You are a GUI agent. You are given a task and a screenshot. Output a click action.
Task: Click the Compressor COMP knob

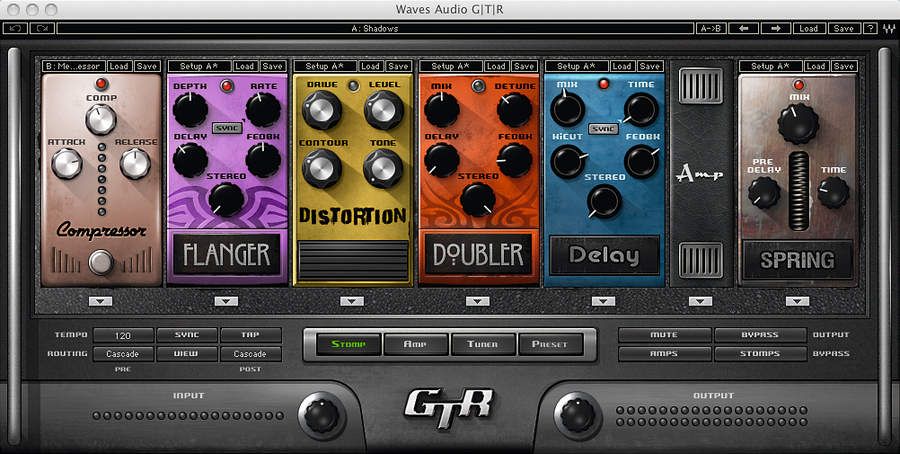click(x=101, y=119)
